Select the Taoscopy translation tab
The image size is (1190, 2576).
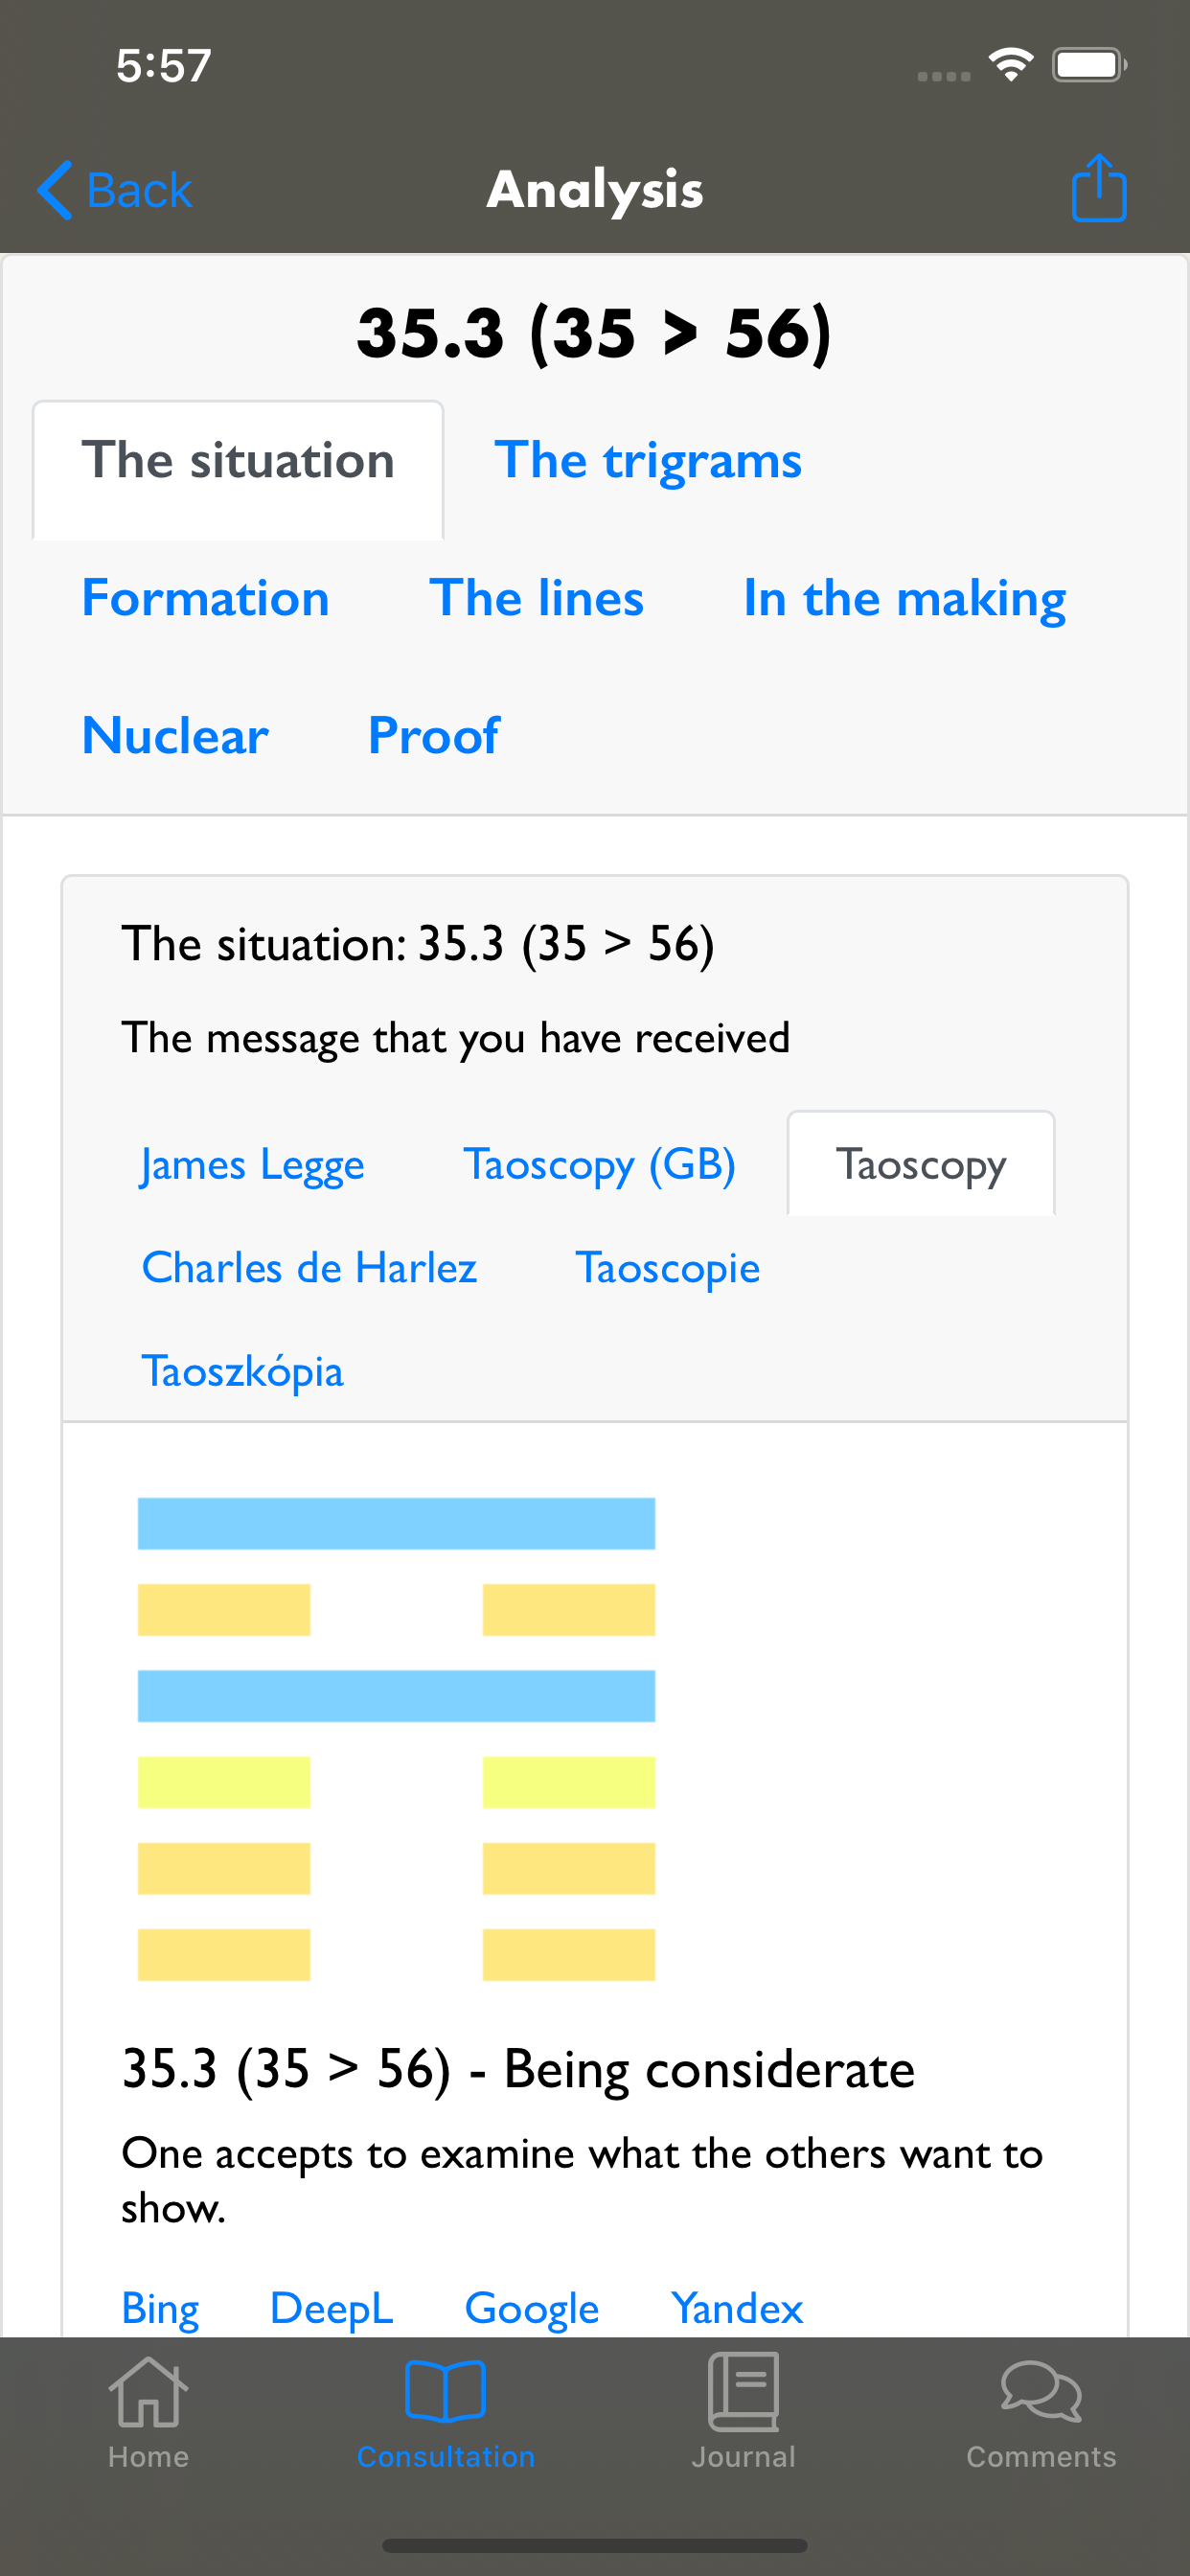pyautogui.click(x=921, y=1165)
